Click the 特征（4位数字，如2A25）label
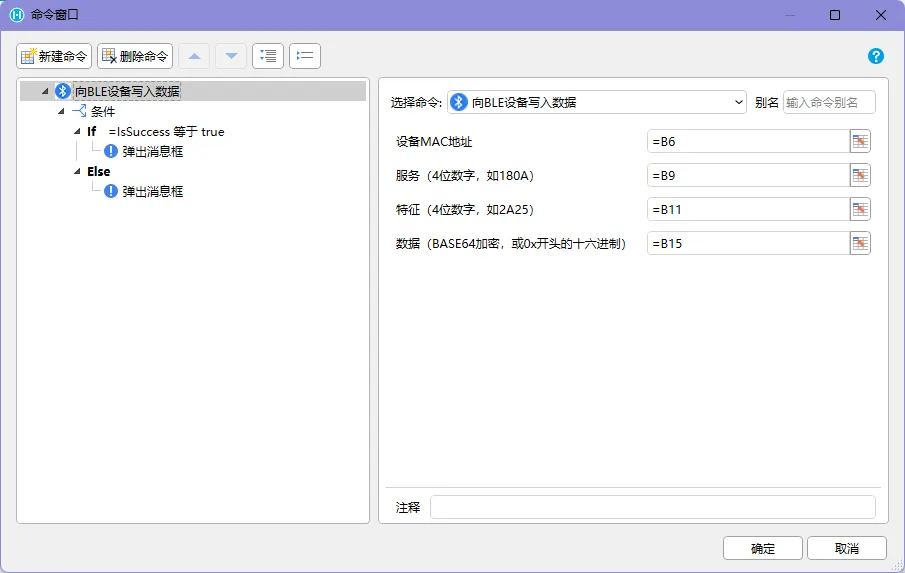This screenshot has width=905, height=573. [465, 209]
